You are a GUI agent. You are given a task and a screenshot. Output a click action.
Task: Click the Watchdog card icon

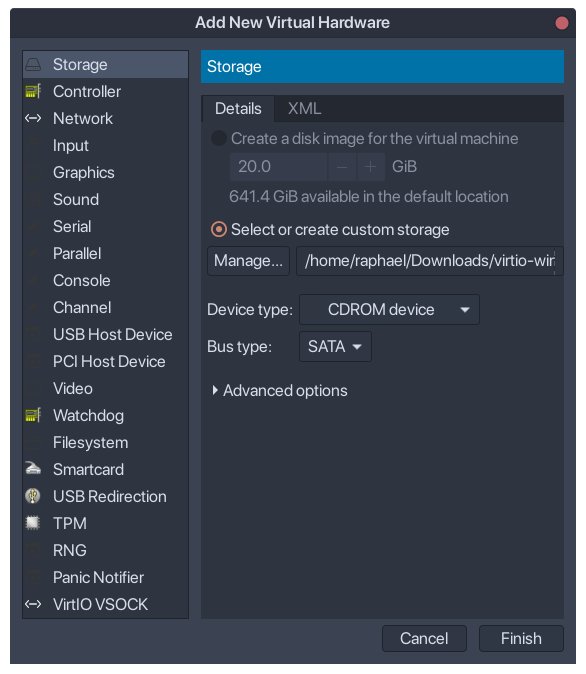pyautogui.click(x=33, y=415)
